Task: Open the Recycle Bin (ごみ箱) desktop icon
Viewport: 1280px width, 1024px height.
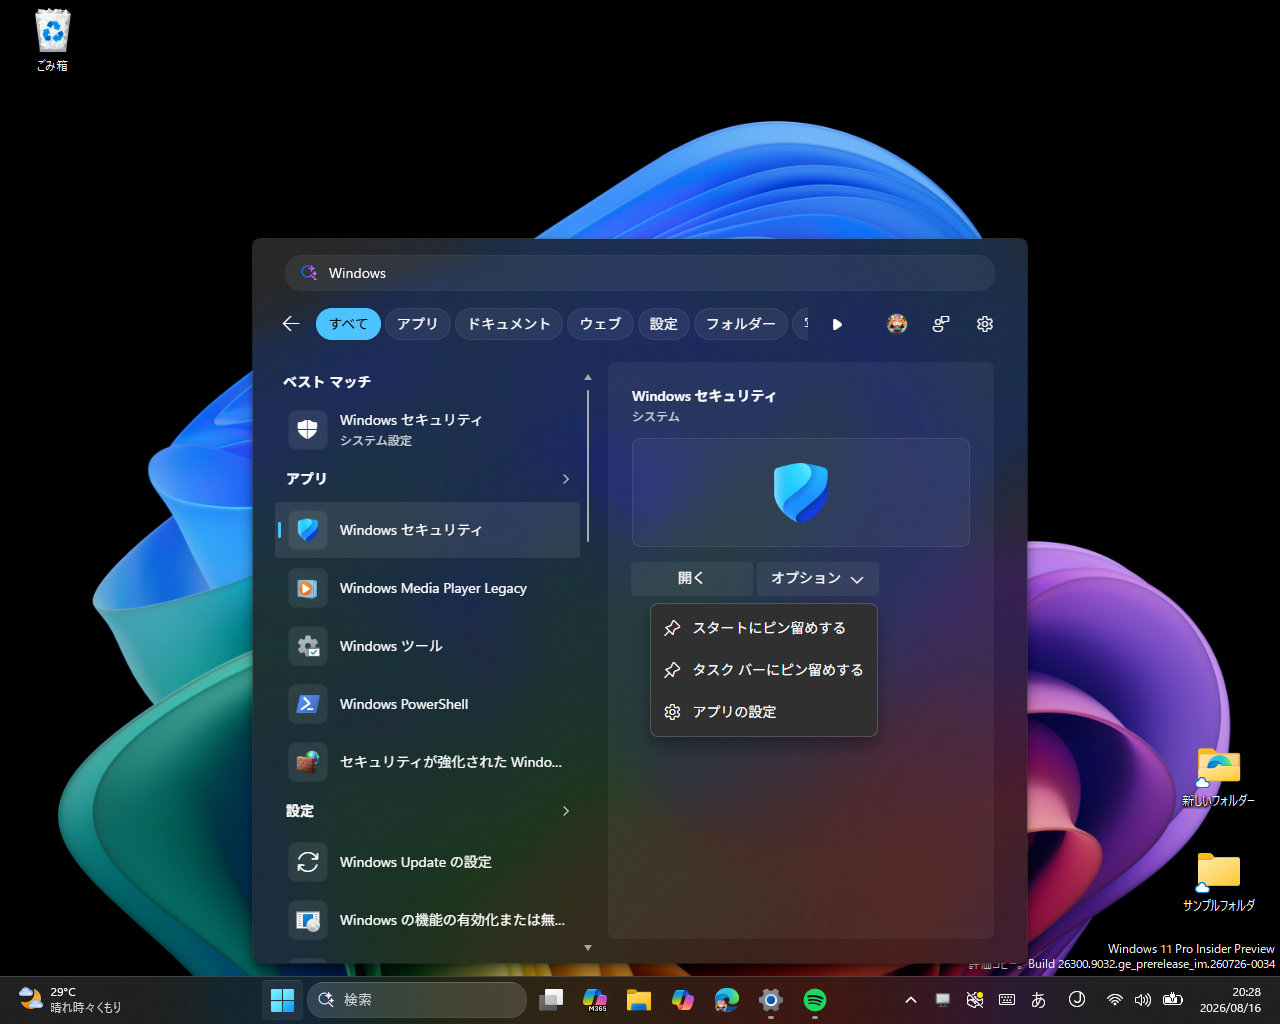Action: (x=53, y=41)
